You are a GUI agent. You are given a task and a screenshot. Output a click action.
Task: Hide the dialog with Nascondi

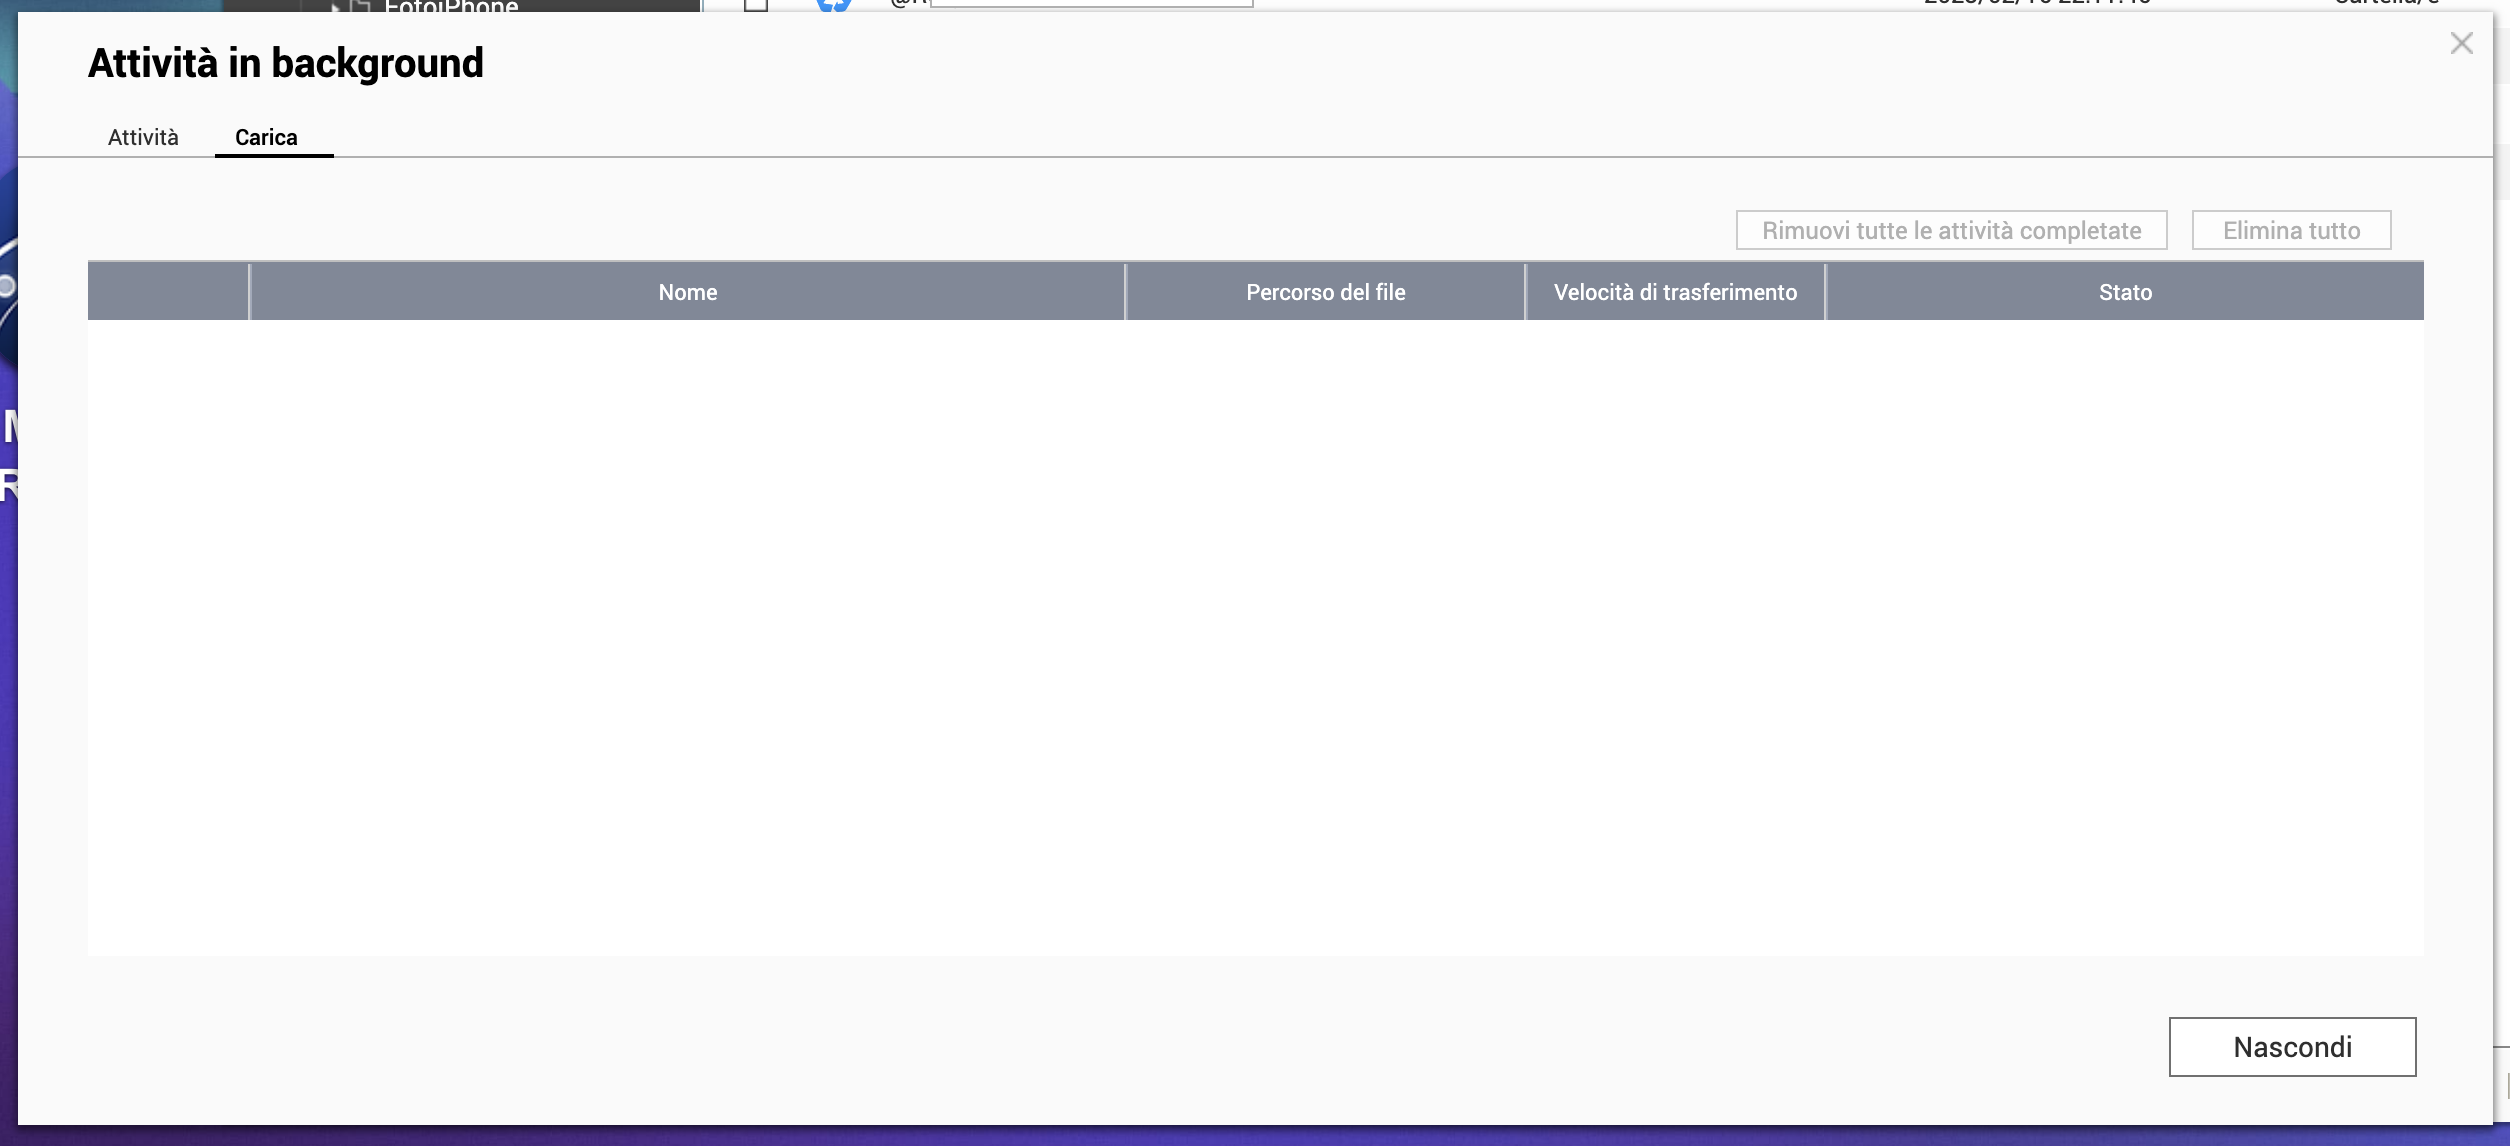[2292, 1047]
